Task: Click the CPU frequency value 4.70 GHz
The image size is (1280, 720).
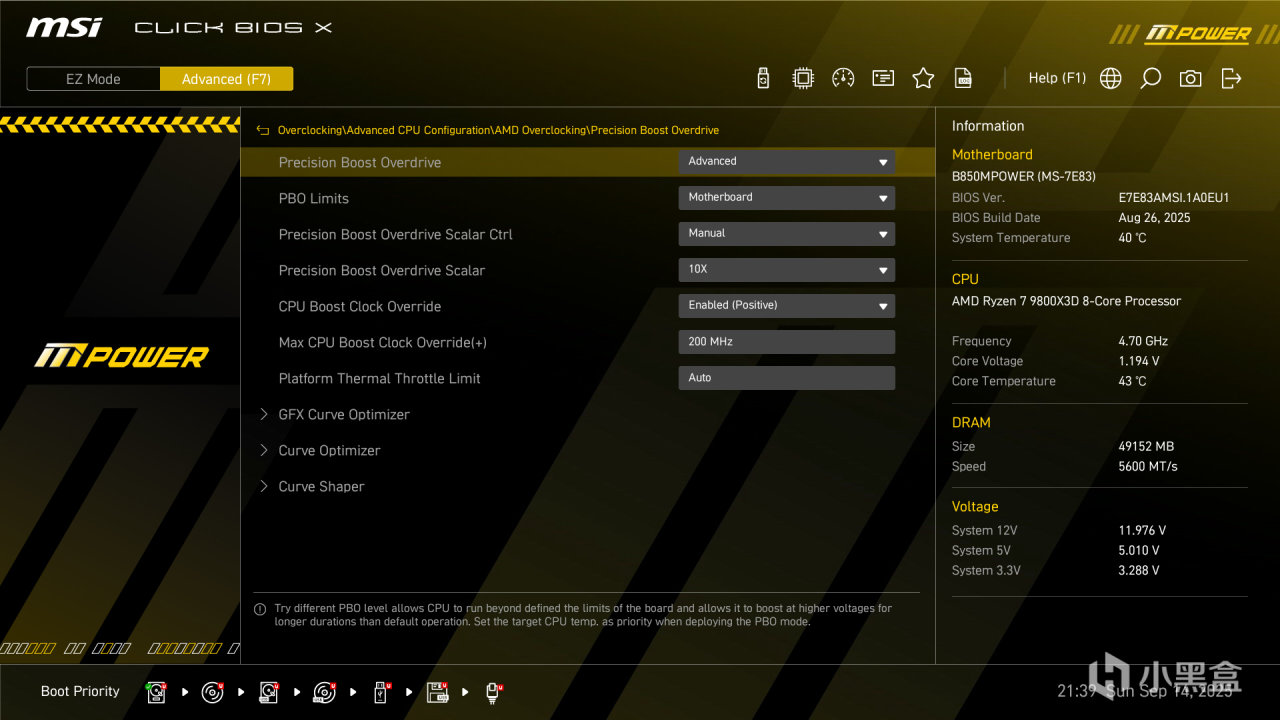Action: 1143,341
